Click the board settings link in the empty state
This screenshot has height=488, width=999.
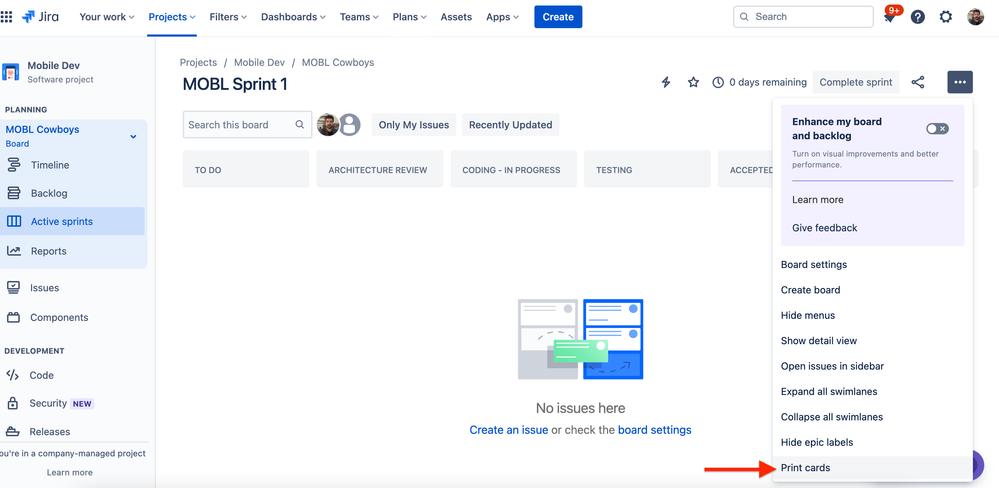click(654, 430)
